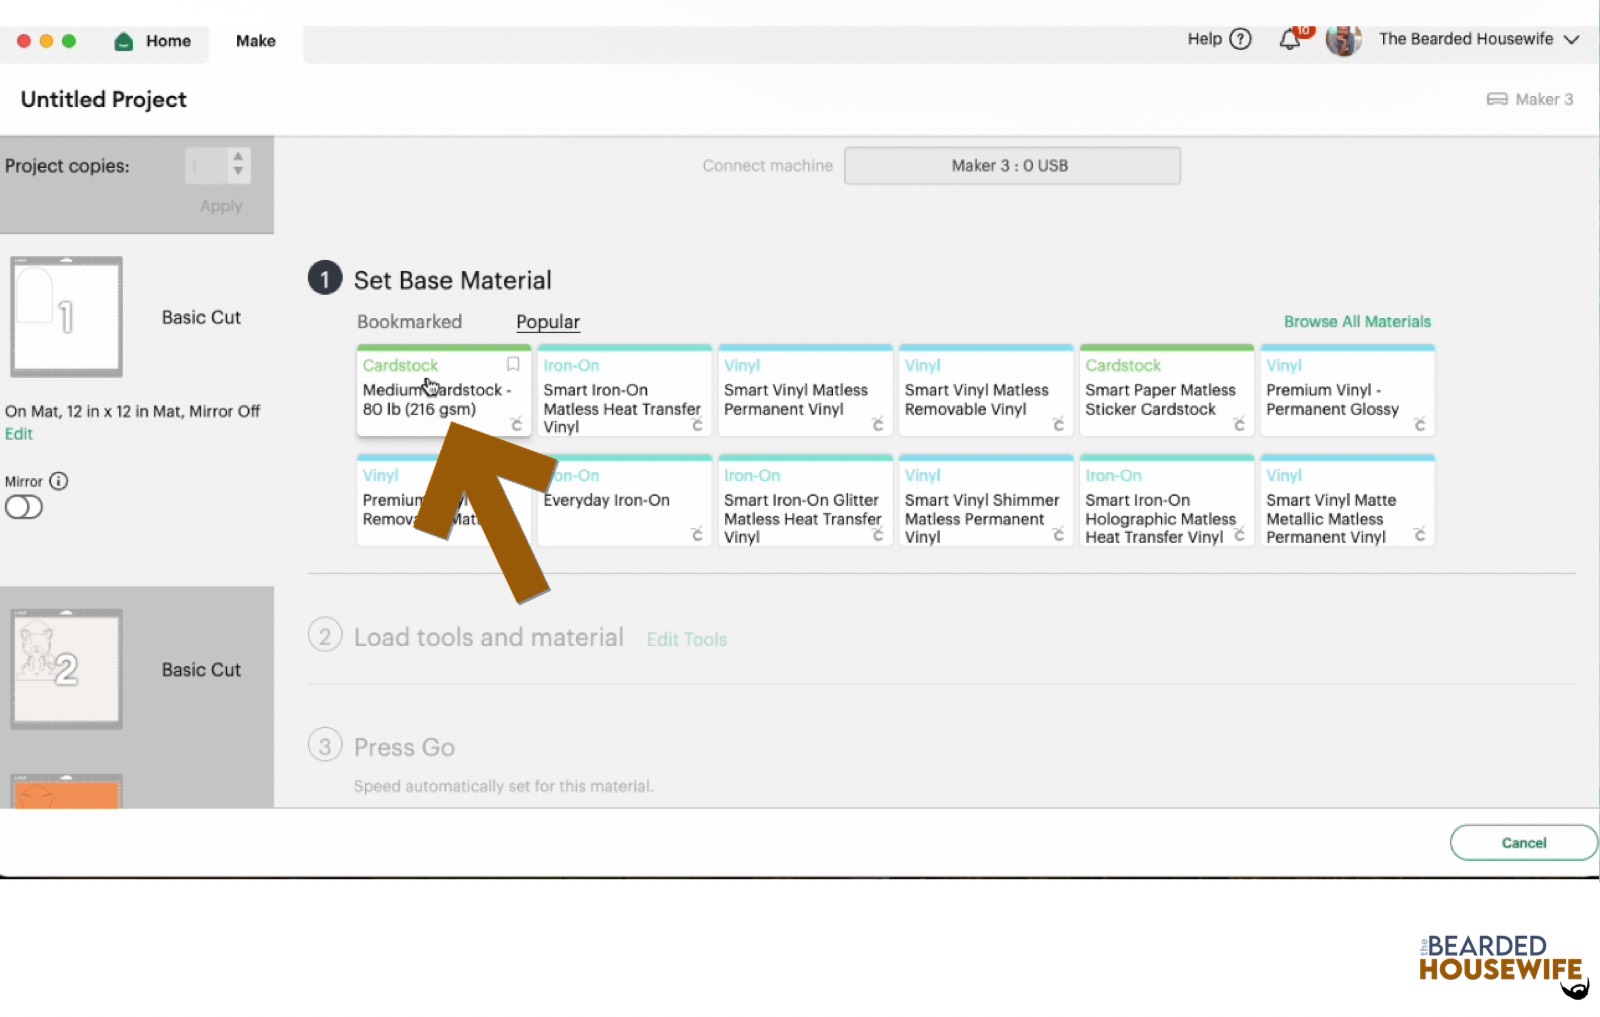Open the Maker 3 : 0 USB machine selector
1600x1017 pixels.
[x=1012, y=165]
